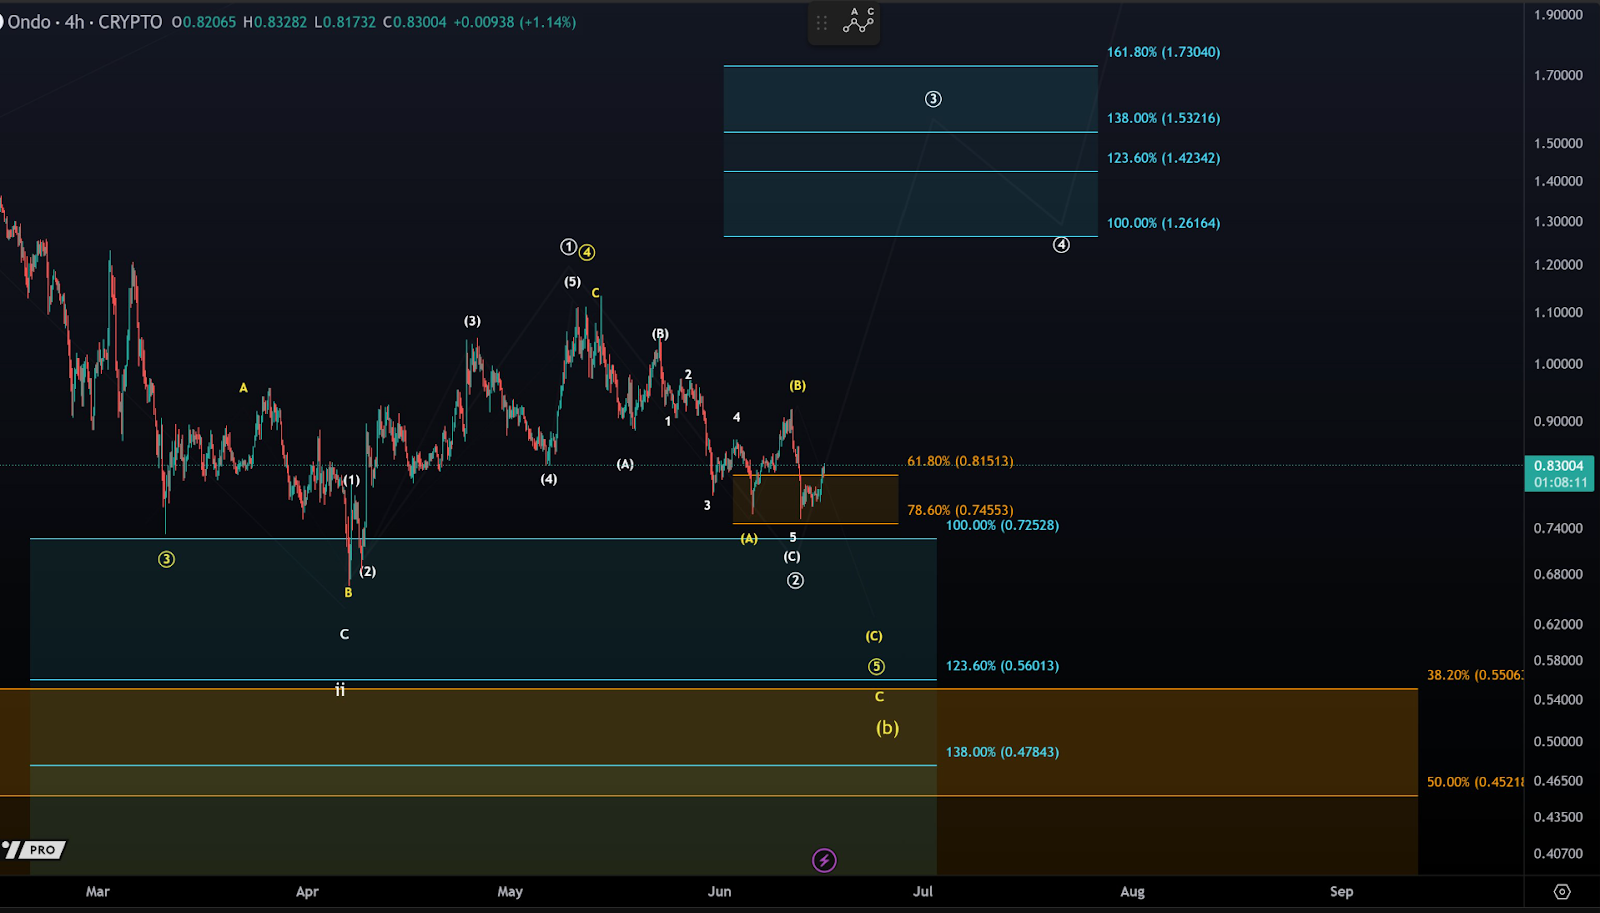Viewport: 1600px width, 913px height.
Task: Click the white circled 3 wave target label
Action: click(x=933, y=99)
